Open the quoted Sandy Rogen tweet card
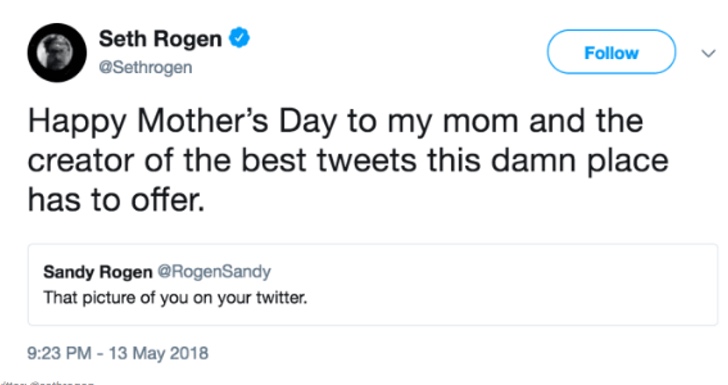Screen dimensions: 728x385 tap(373, 284)
